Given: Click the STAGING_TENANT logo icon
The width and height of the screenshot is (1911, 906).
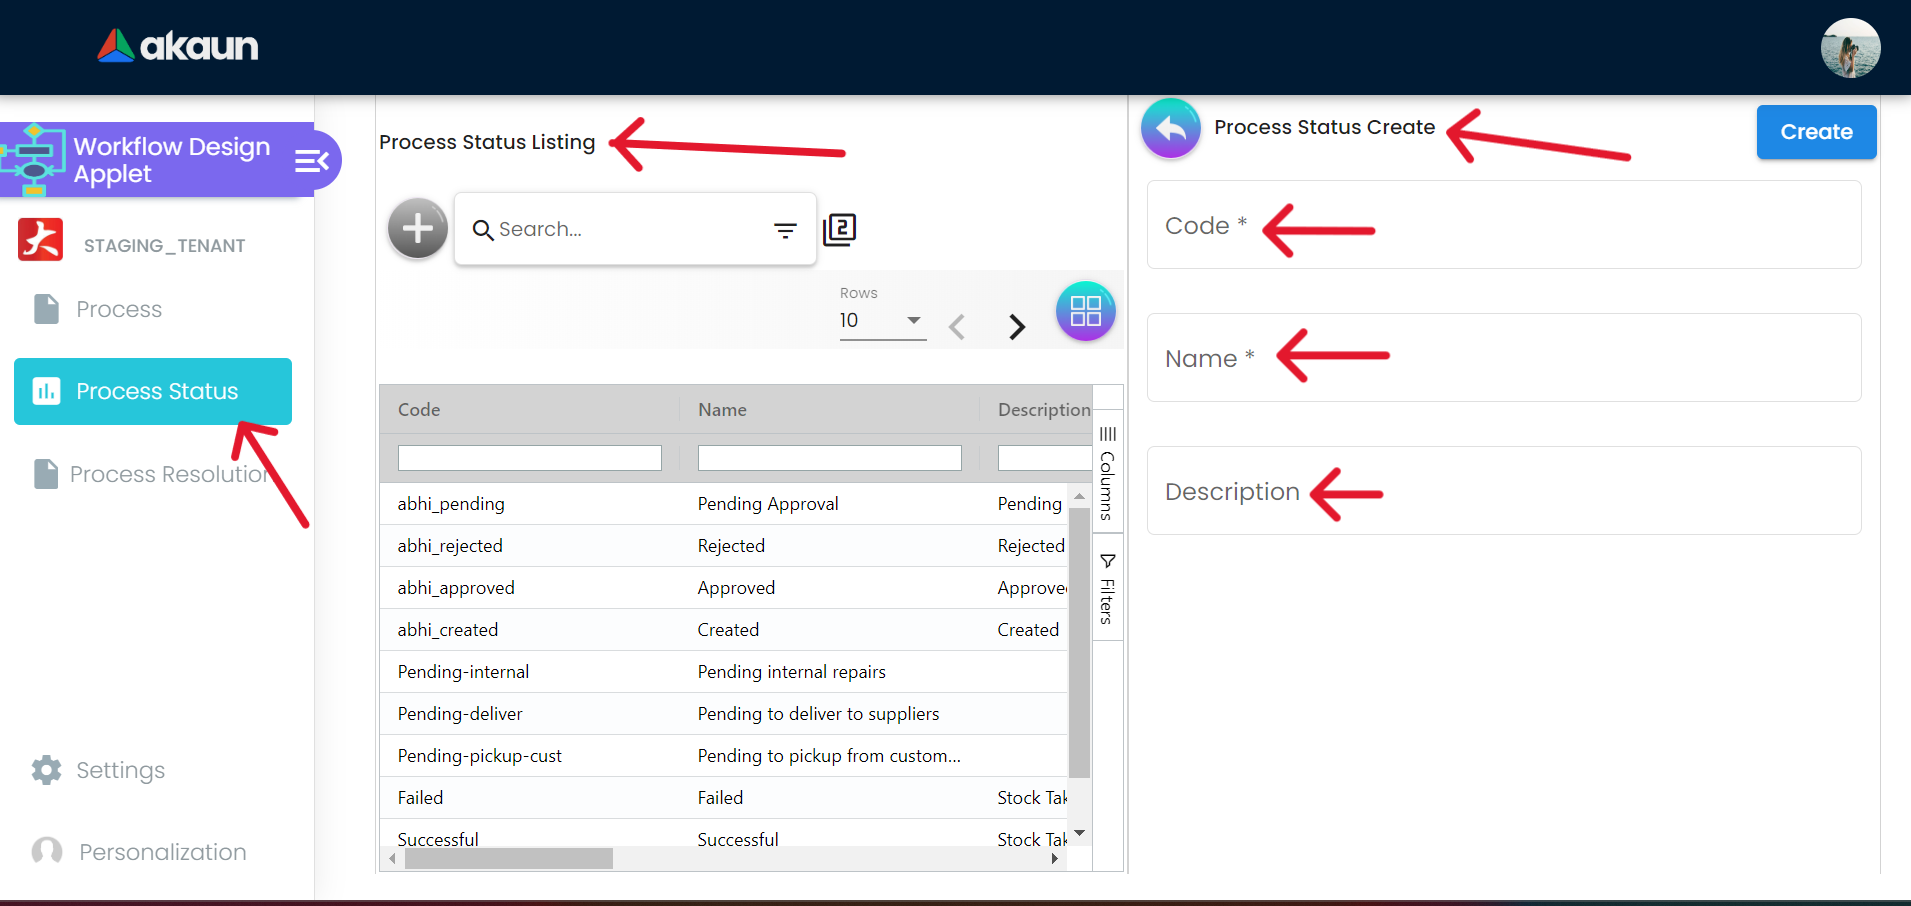Looking at the screenshot, I should click(40, 240).
